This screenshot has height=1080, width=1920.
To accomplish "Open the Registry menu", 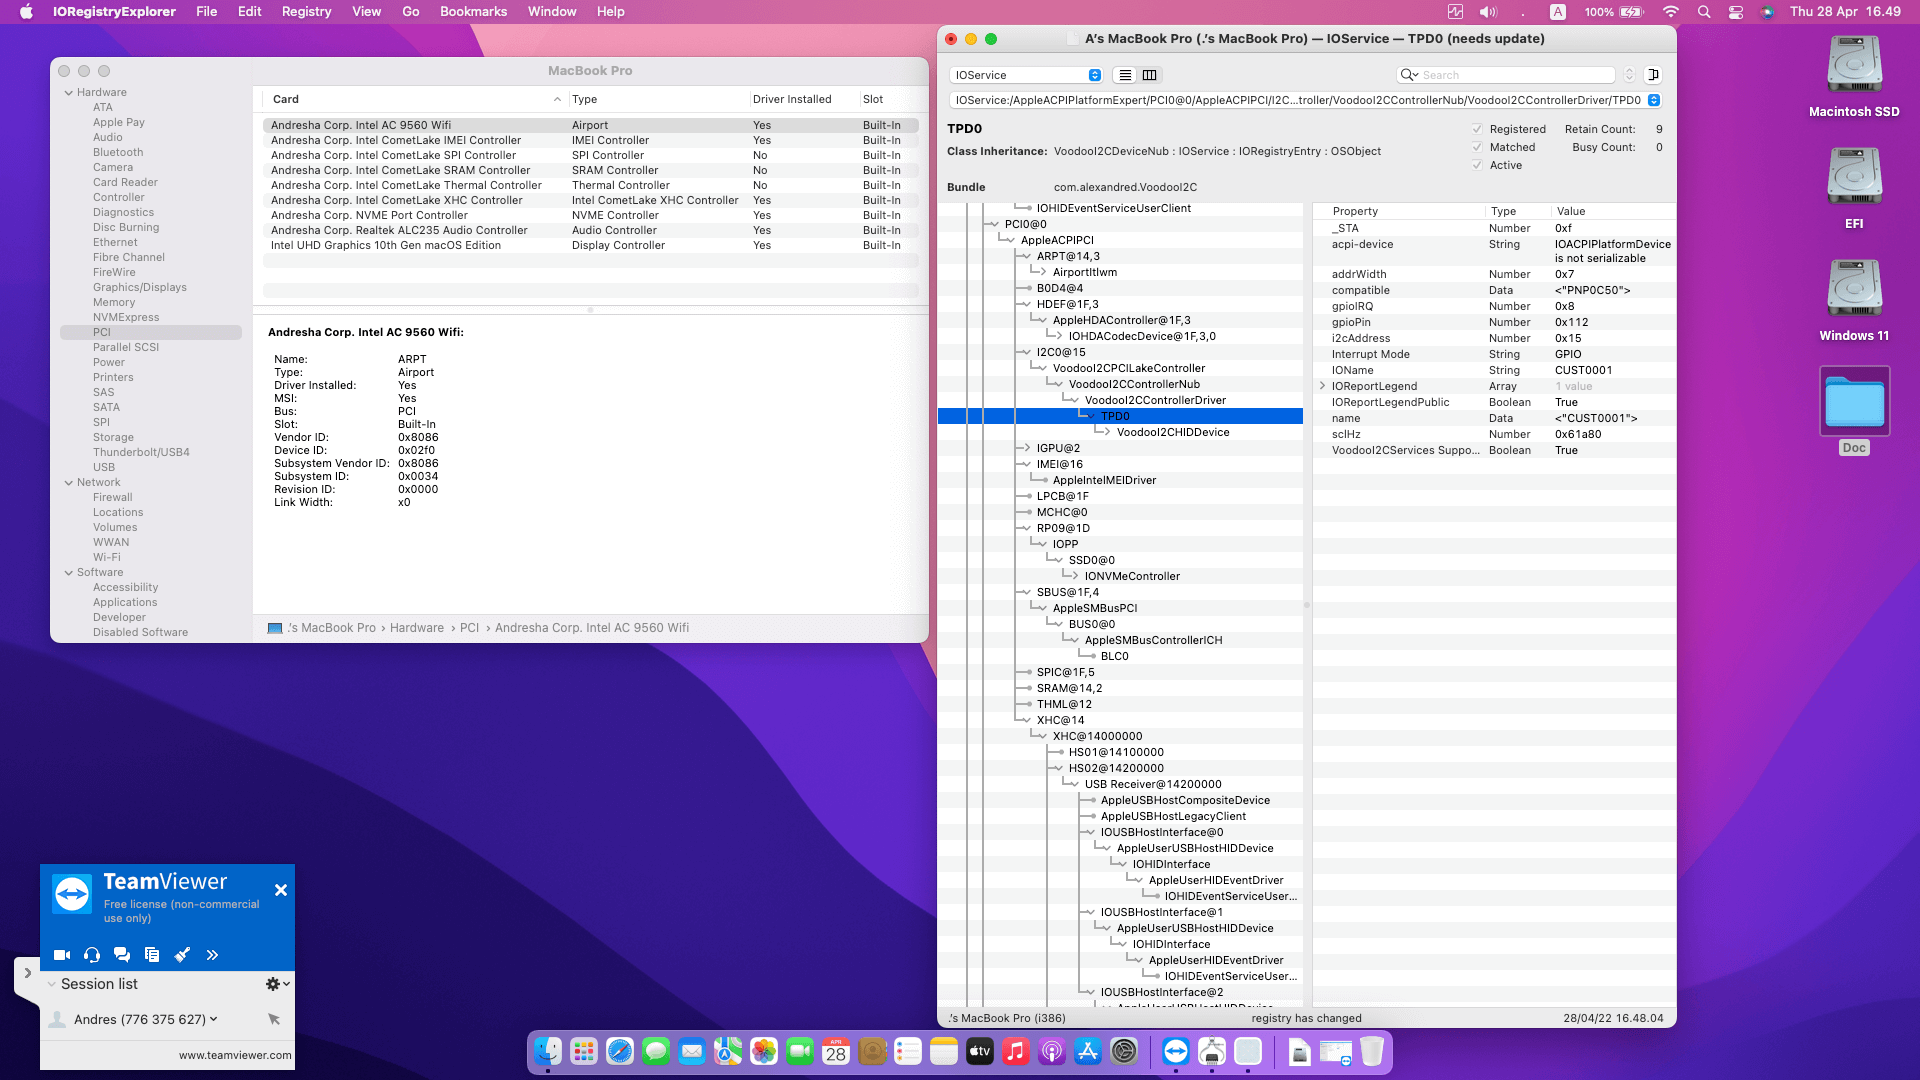I will click(x=306, y=12).
